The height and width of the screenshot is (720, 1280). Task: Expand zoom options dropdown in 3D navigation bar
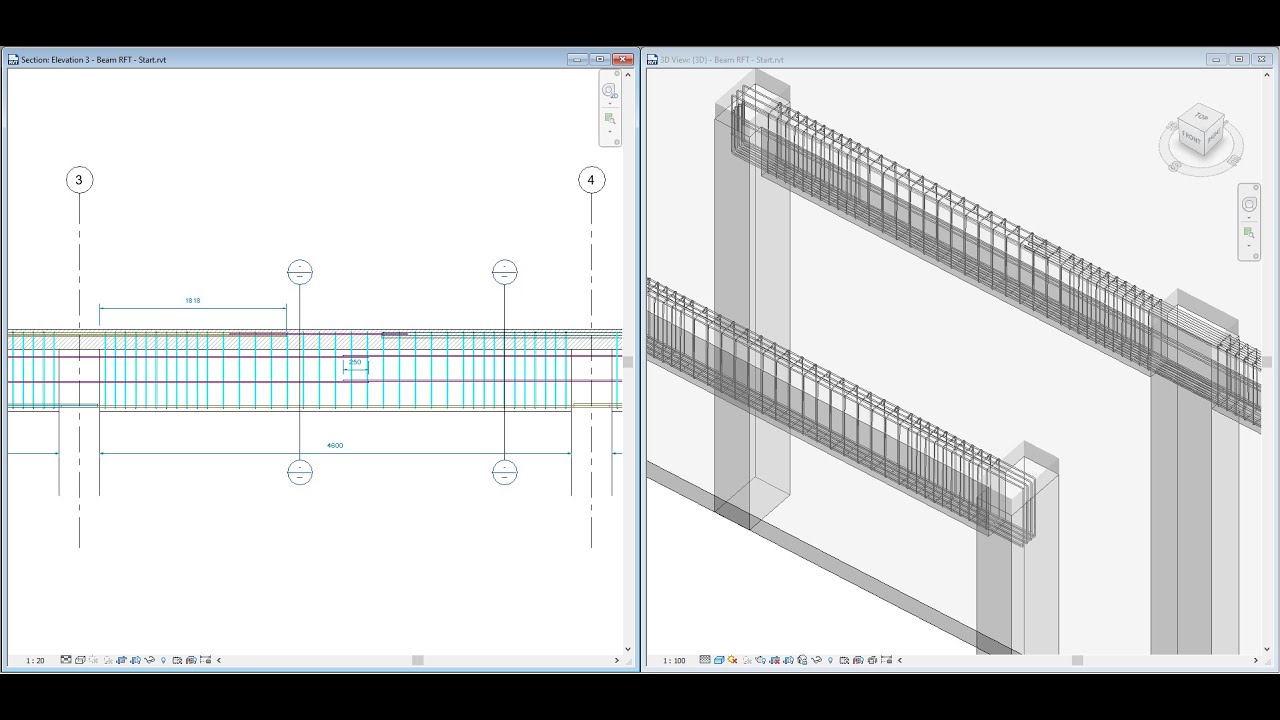[x=1249, y=245]
